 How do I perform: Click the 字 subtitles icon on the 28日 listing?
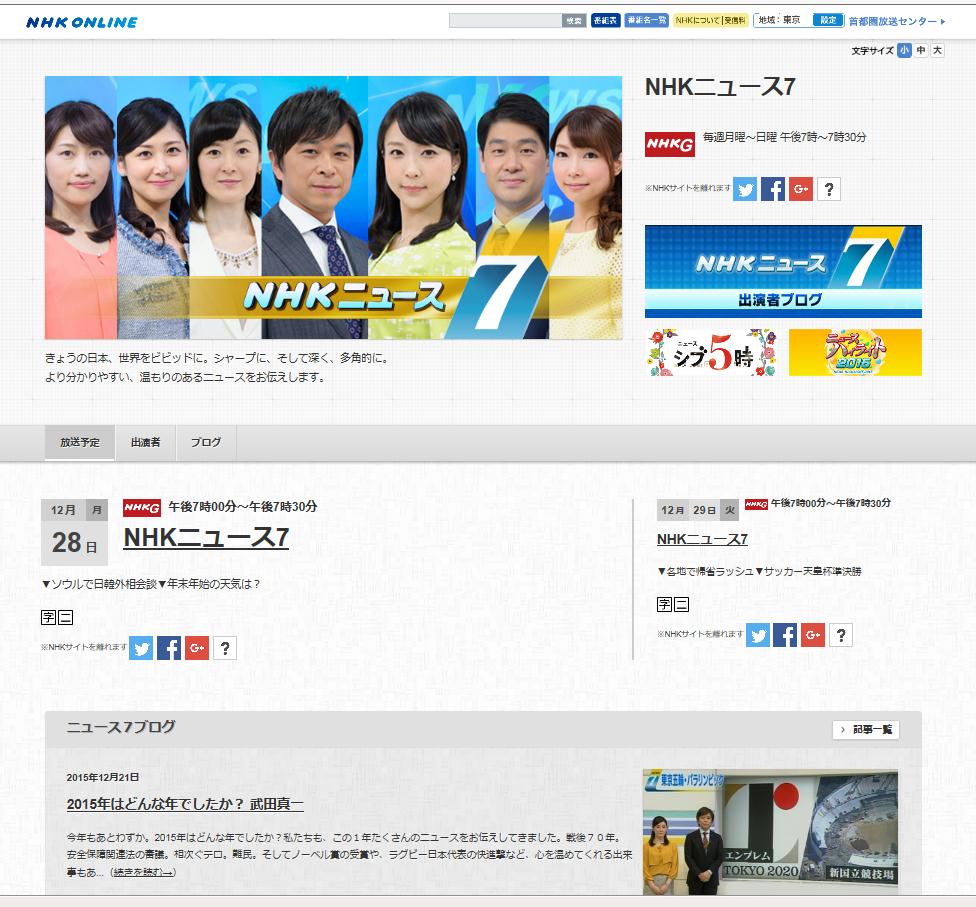click(49, 617)
